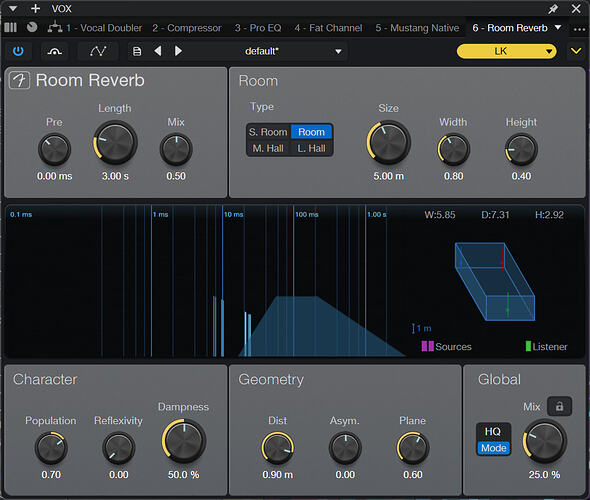This screenshot has width=590, height=500.
Task: Click the Dampness knob
Action: [x=184, y=441]
